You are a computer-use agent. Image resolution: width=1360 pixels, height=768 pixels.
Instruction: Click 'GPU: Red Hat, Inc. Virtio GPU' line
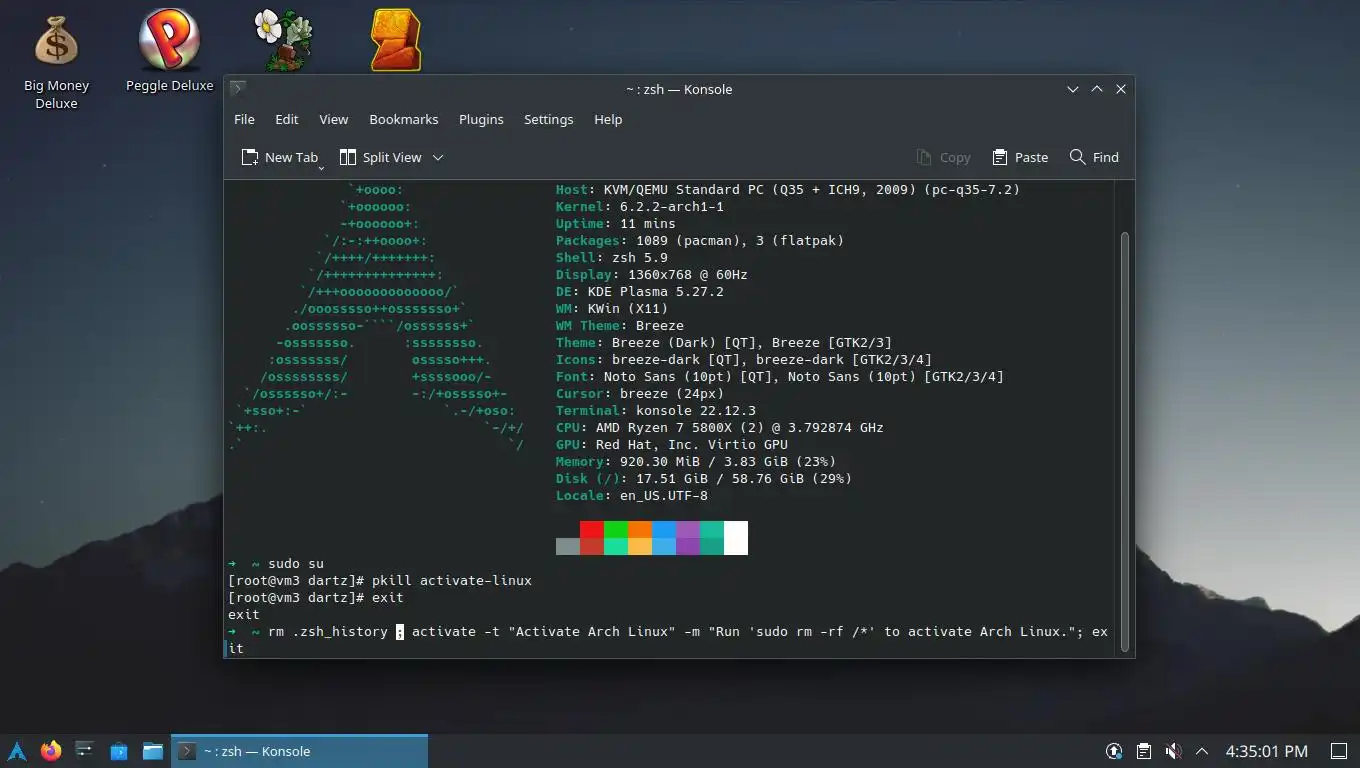coord(672,444)
